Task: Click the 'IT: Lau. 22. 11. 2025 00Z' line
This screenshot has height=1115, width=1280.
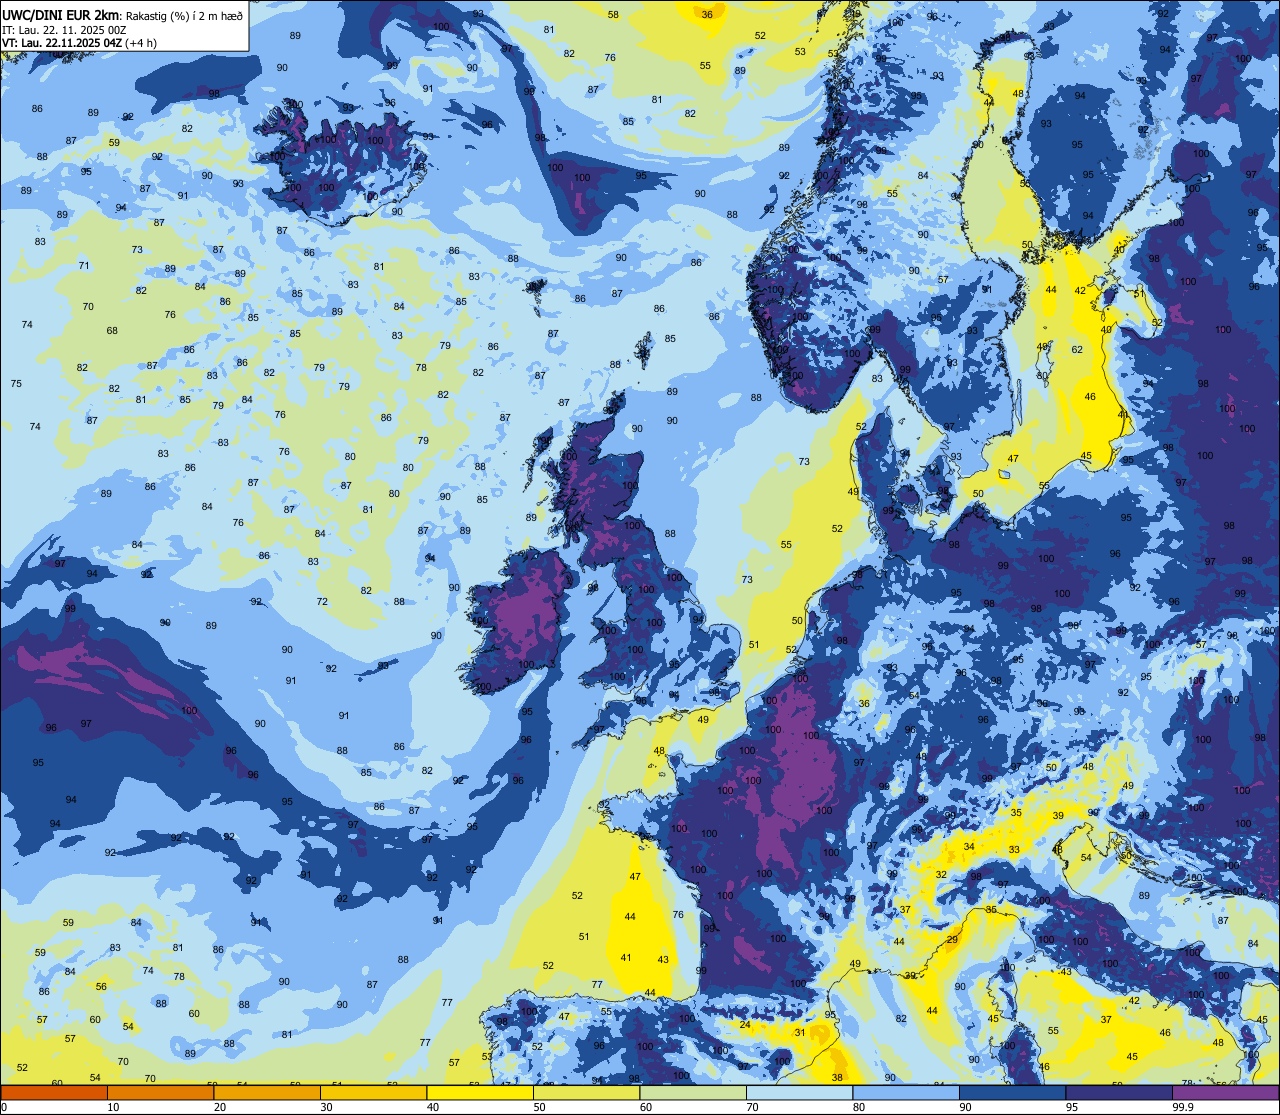Action: 64,30
